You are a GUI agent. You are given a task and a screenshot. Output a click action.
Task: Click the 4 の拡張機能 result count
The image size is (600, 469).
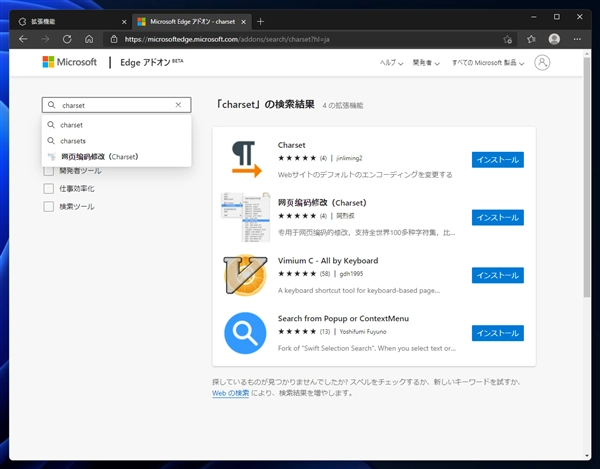[x=342, y=106]
